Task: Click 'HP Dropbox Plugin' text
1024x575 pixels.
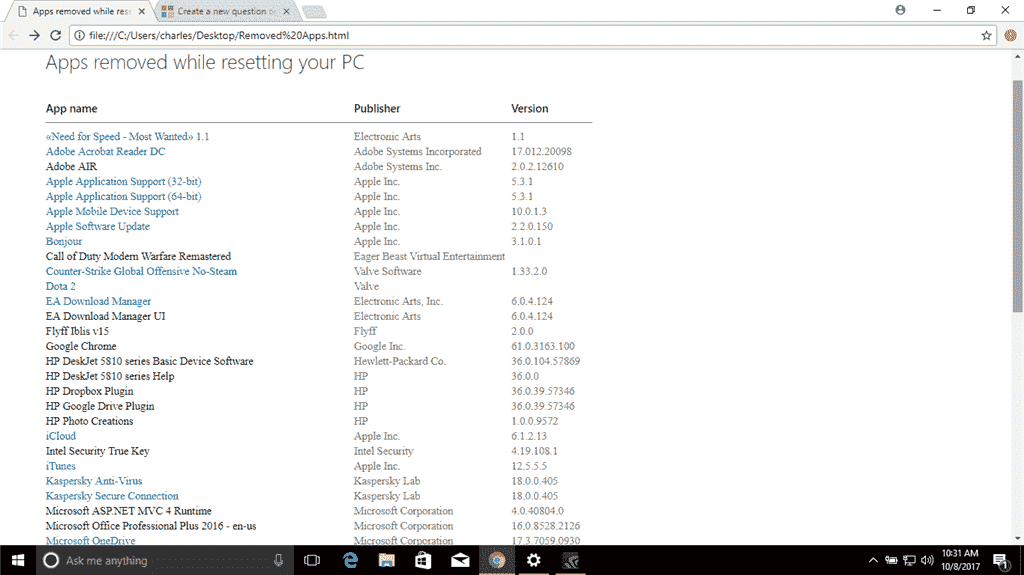Action: (89, 391)
